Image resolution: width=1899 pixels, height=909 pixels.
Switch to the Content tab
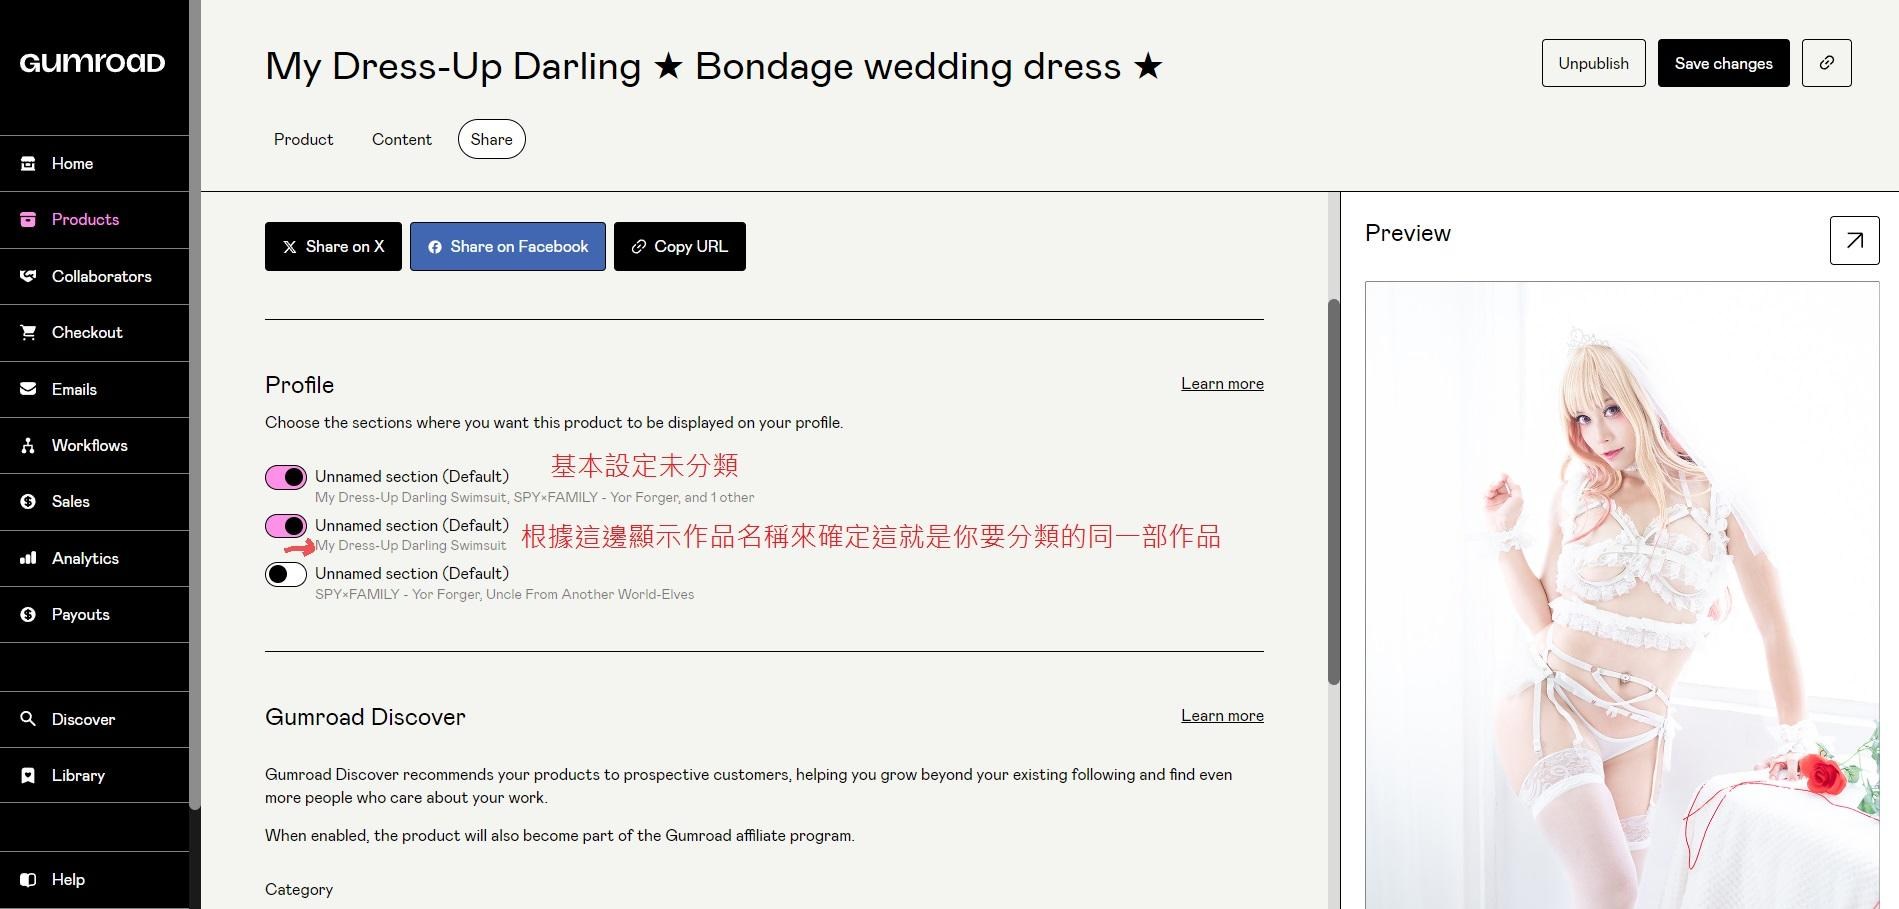pos(401,139)
